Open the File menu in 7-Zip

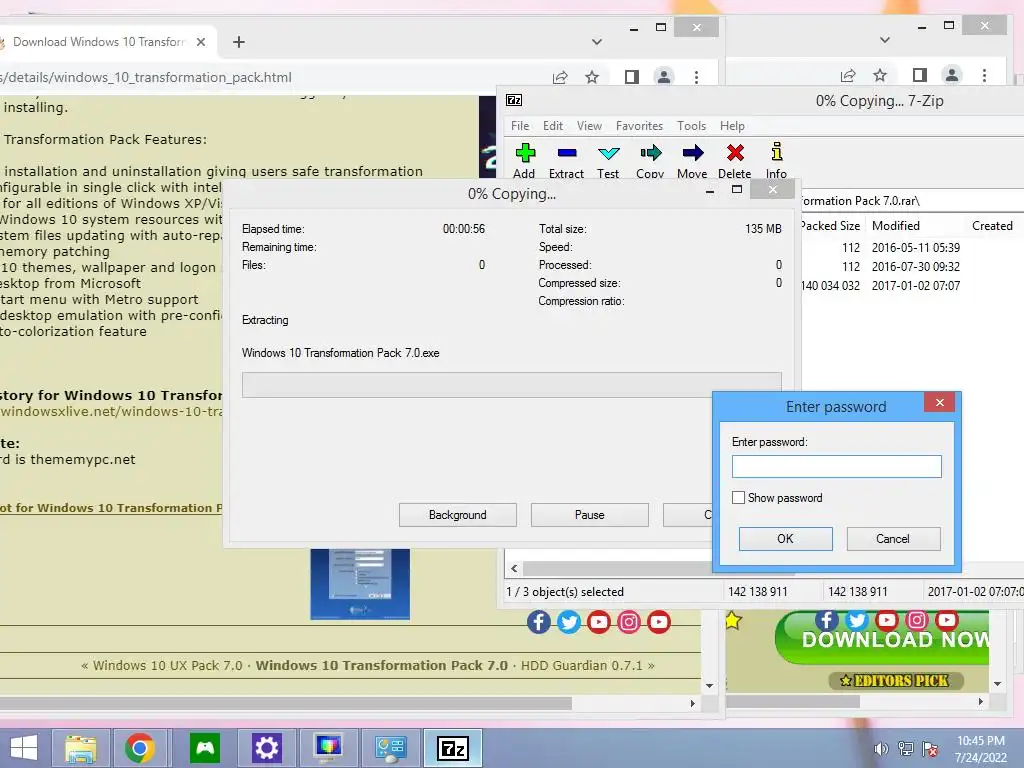(x=520, y=125)
